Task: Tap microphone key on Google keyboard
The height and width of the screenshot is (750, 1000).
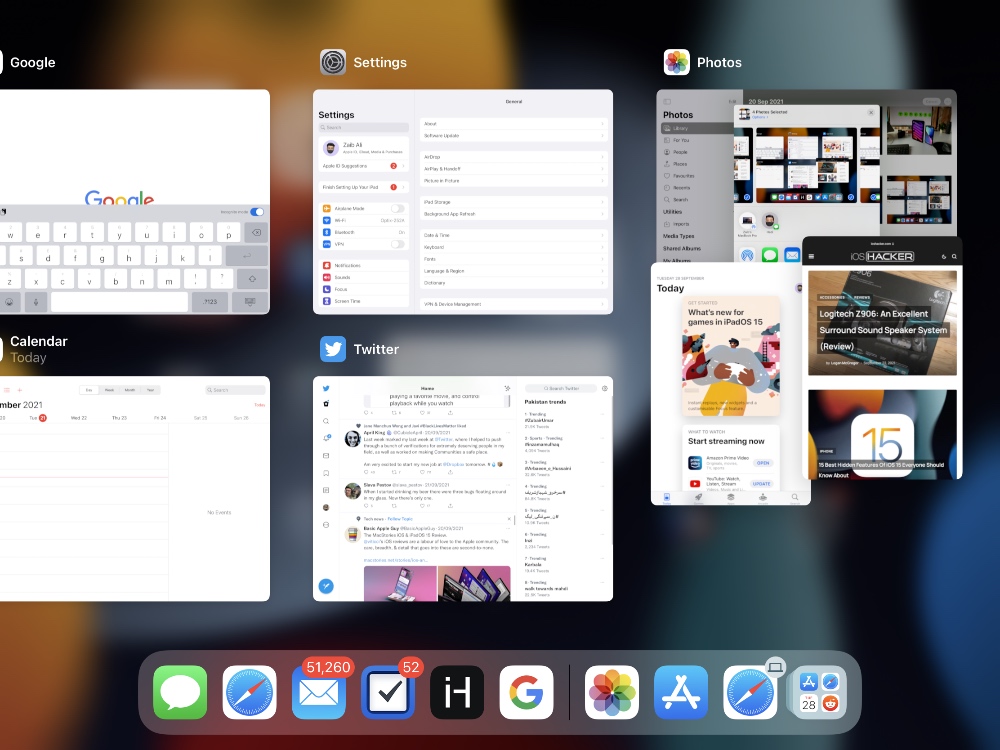Action: (36, 302)
